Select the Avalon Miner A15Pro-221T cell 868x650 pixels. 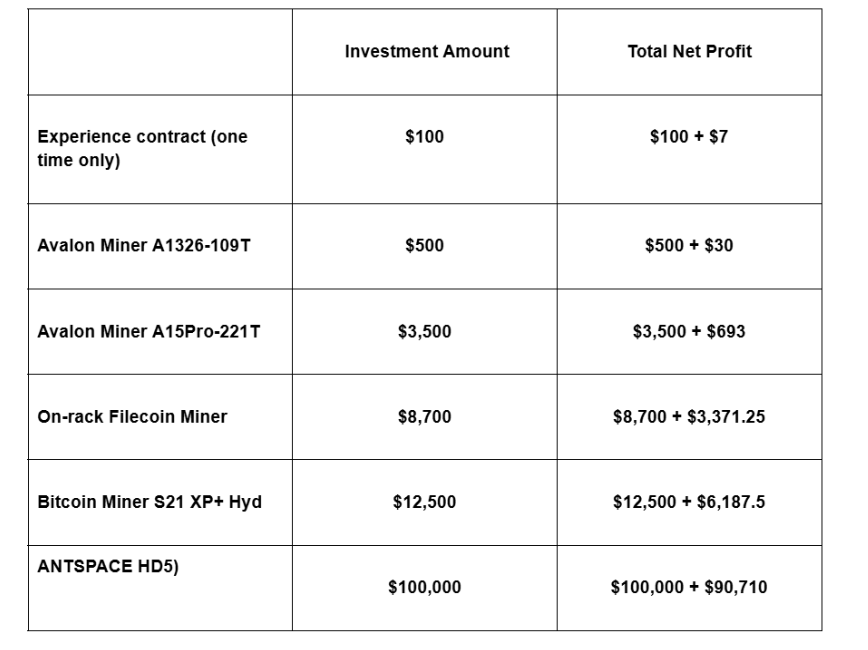click(149, 331)
